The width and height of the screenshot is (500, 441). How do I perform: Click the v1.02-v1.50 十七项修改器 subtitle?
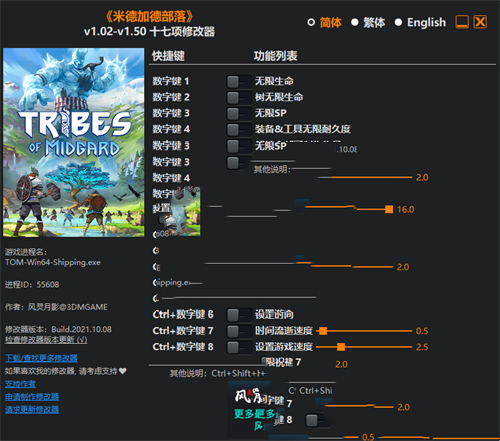(x=149, y=32)
